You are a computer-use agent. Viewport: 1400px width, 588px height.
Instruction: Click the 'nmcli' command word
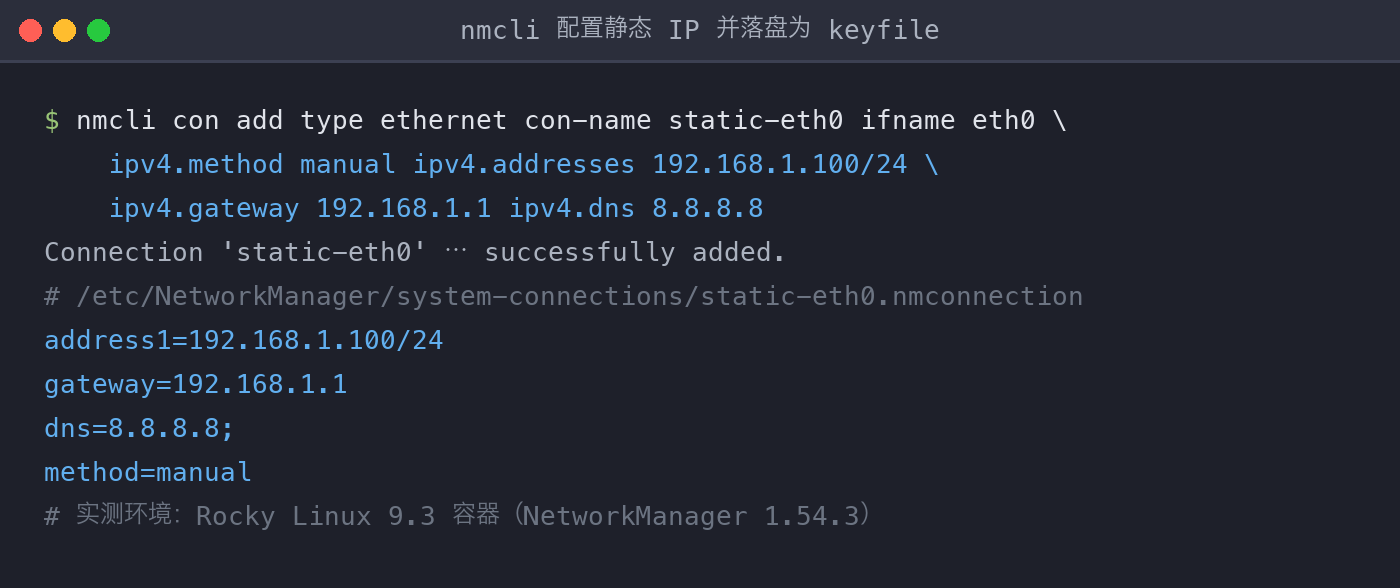[x=116, y=121]
